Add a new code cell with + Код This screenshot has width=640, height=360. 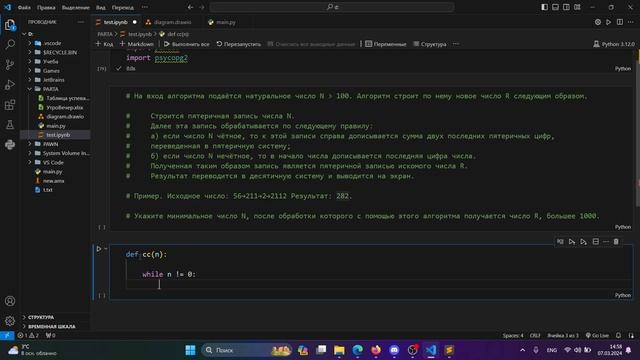tap(104, 44)
